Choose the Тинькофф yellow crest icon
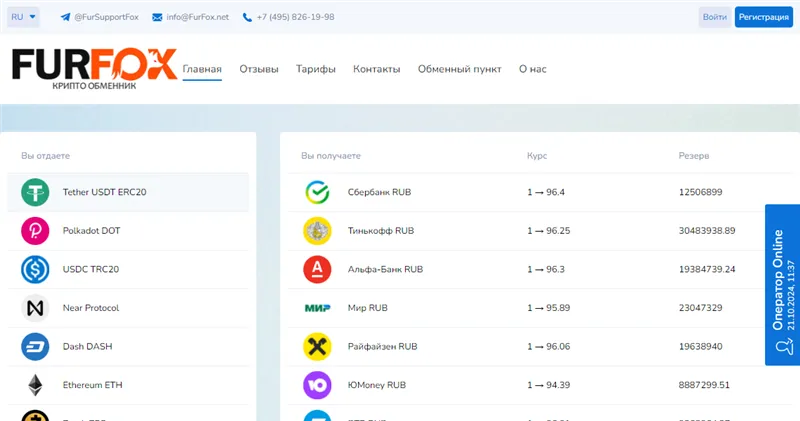800x421 pixels. pyautogui.click(x=317, y=231)
